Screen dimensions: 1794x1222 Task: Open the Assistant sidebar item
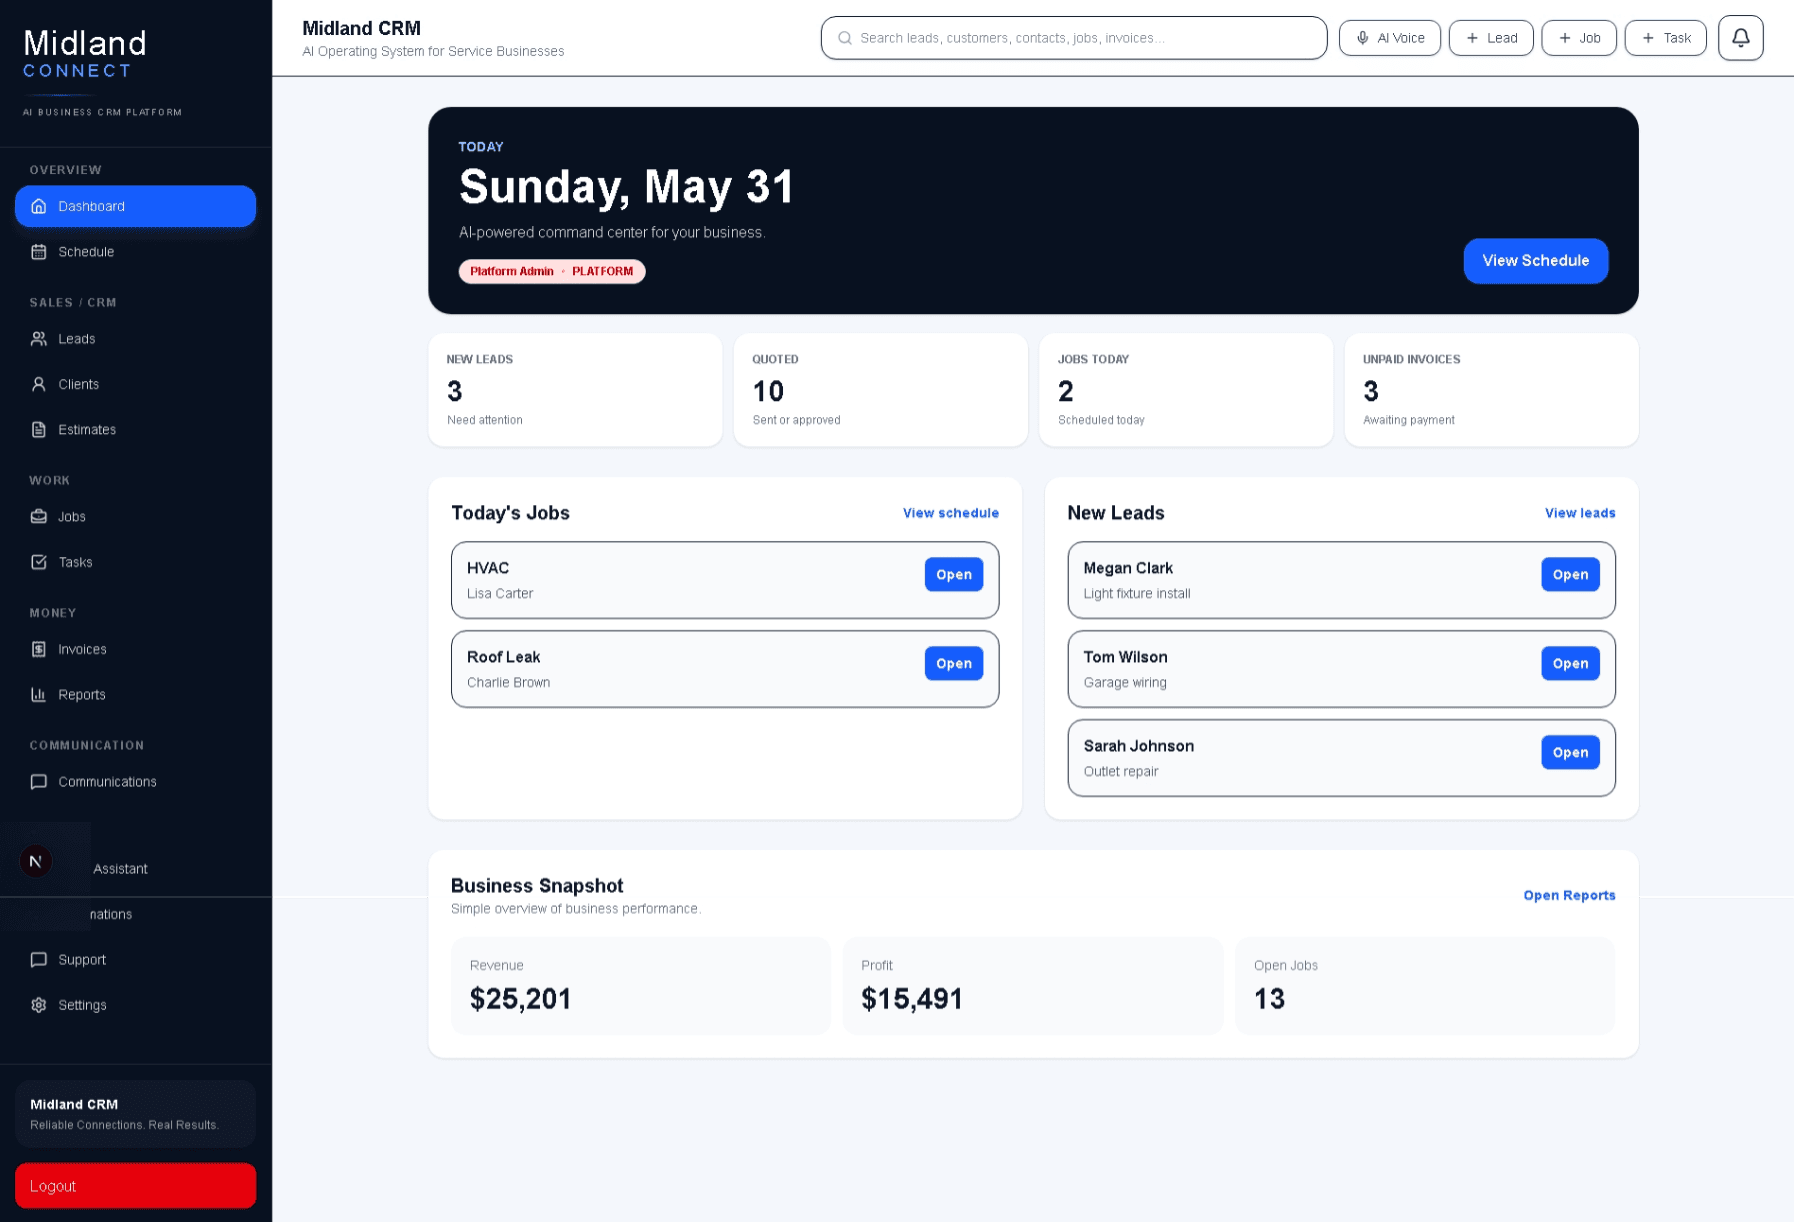(135, 869)
